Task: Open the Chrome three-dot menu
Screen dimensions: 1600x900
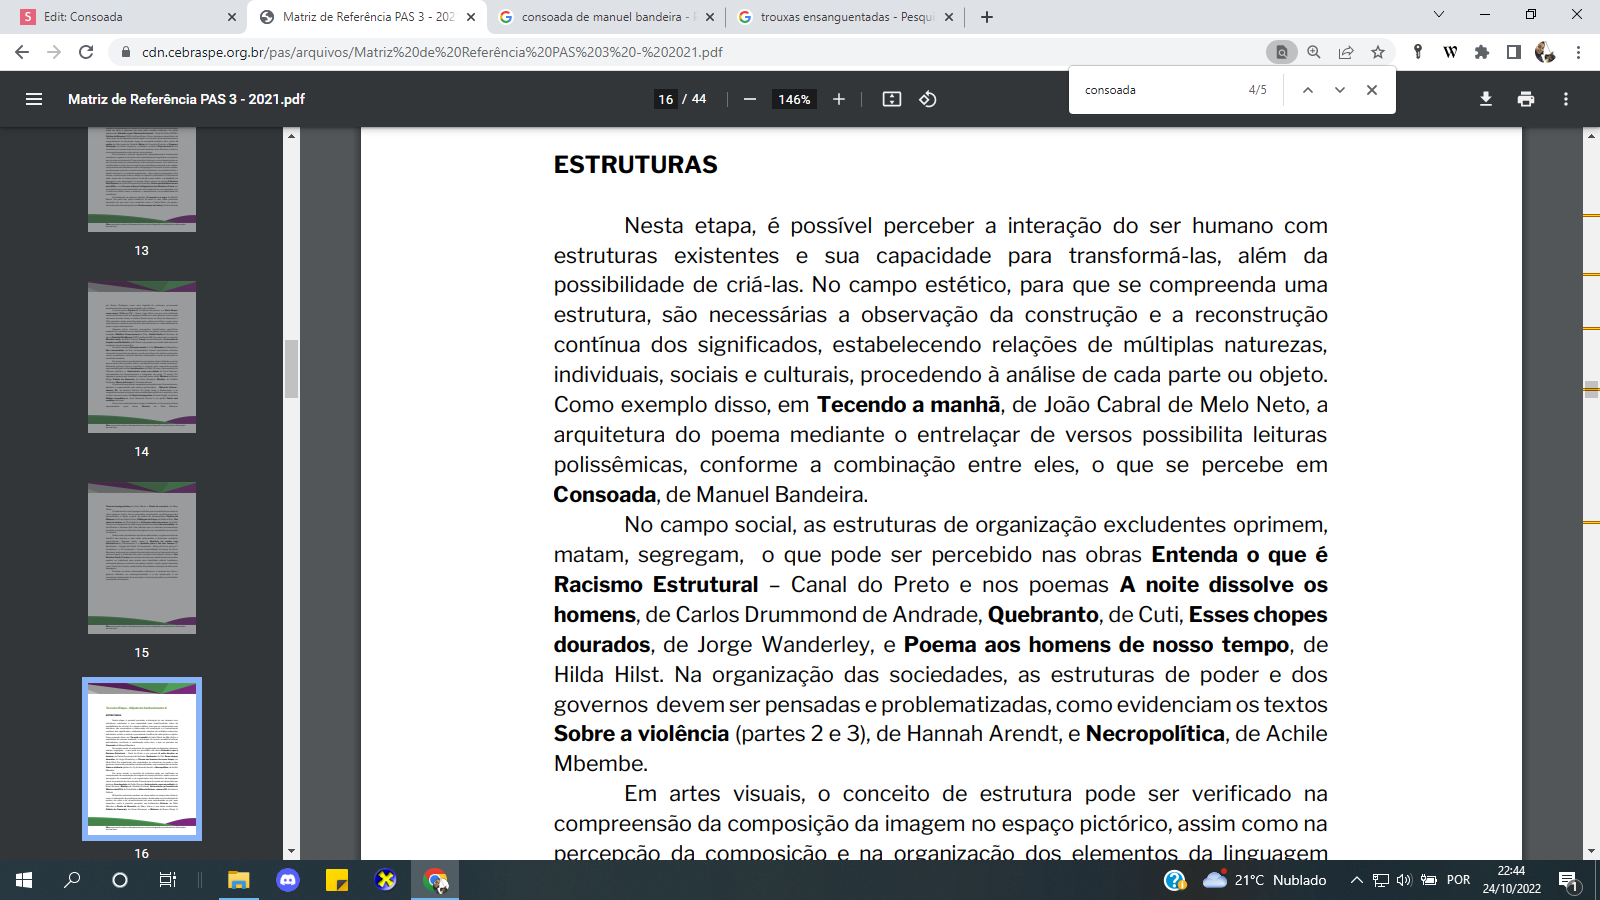Action: click(1578, 52)
